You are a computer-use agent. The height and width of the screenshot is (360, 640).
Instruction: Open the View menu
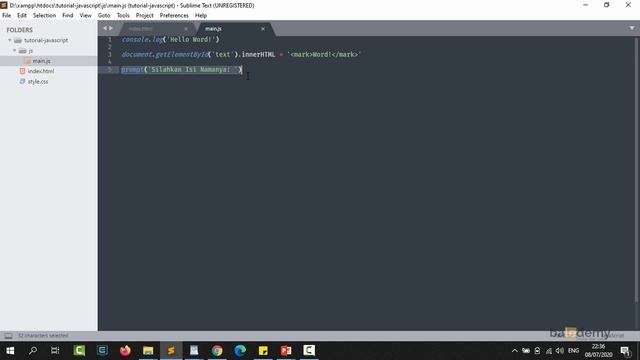click(85, 16)
